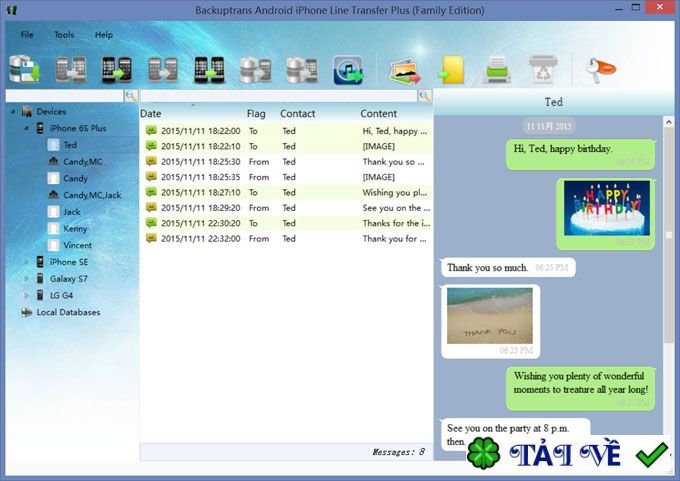Click the second greyed database-to-phone icon
680x481 pixels.
[x=302, y=69]
